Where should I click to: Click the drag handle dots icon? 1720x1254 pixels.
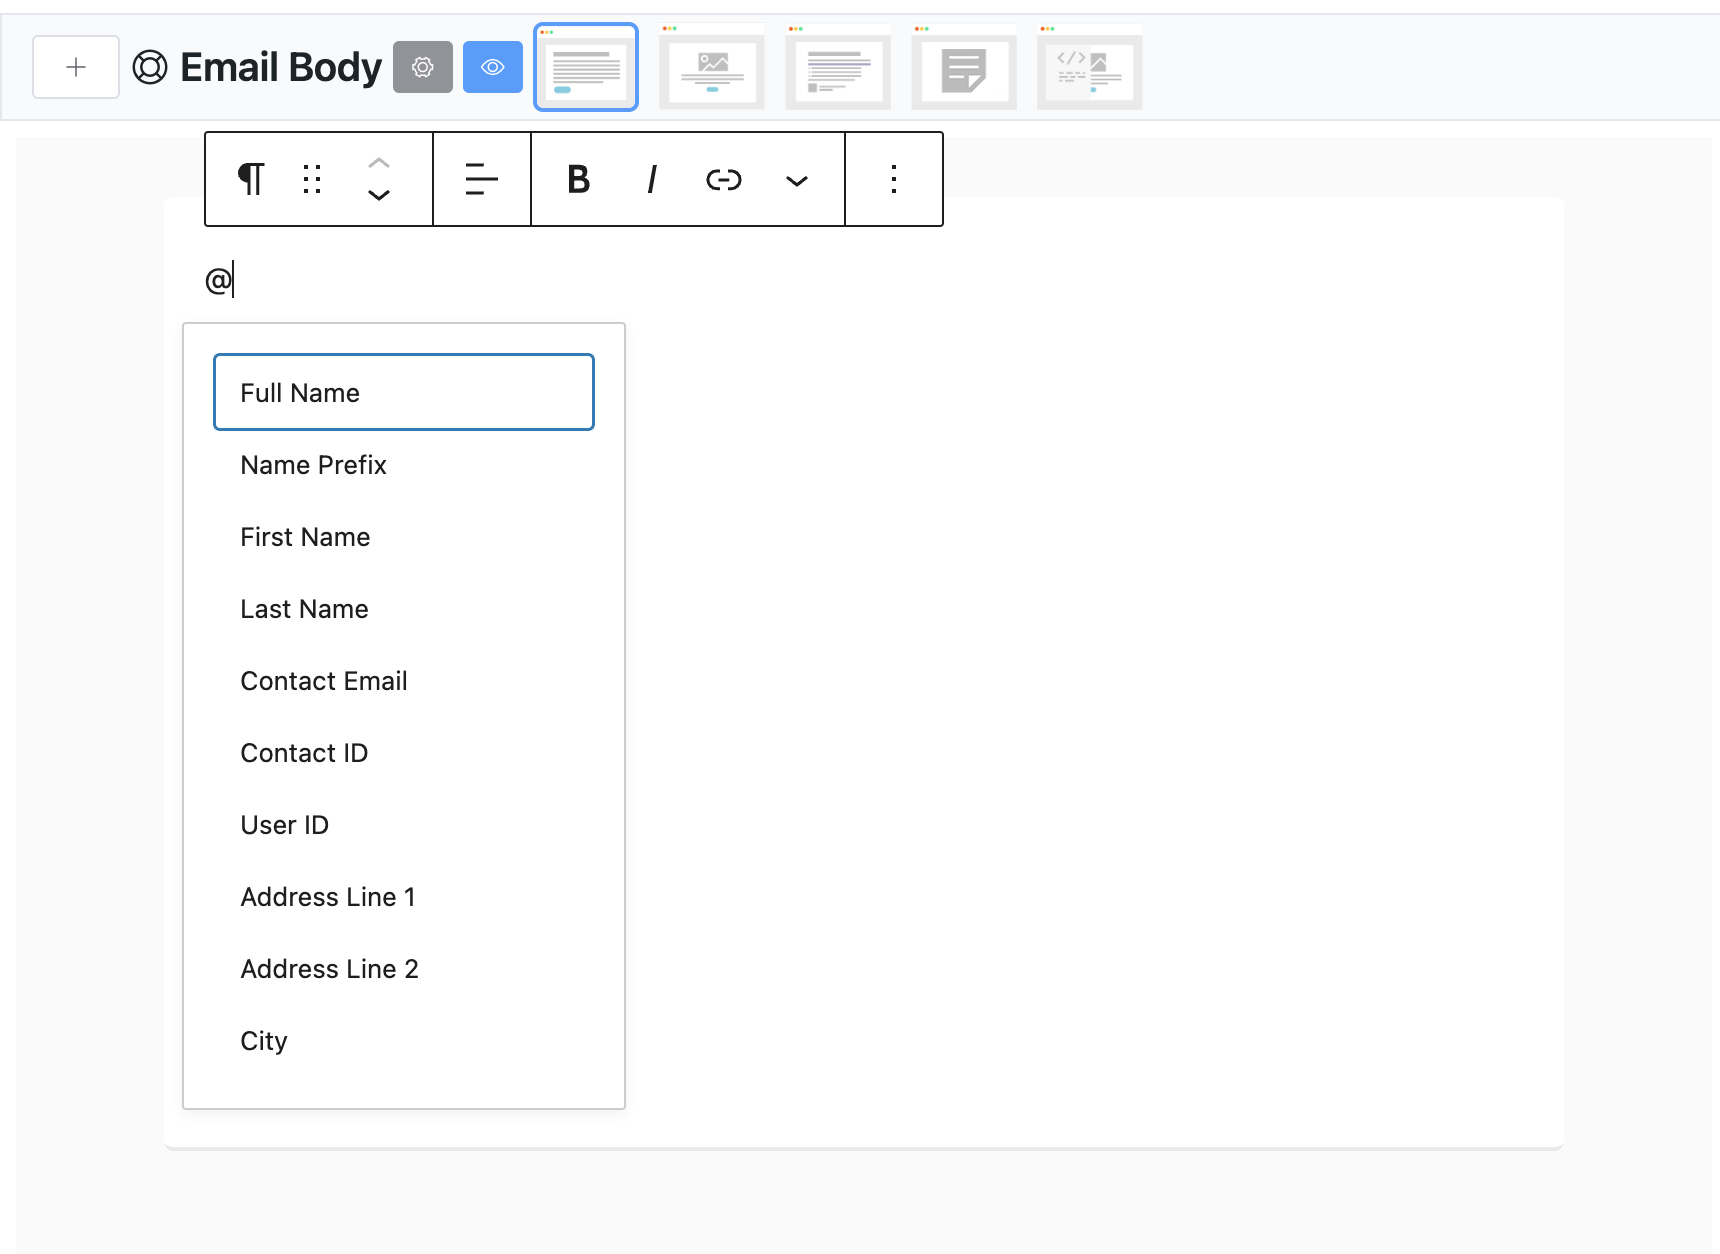click(311, 180)
